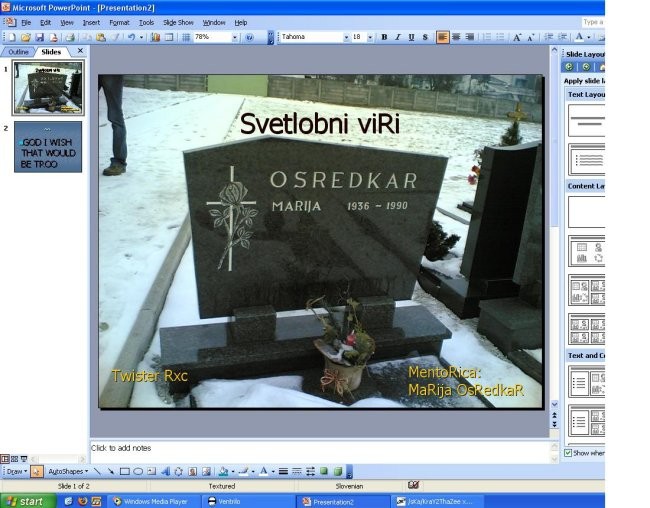Screen dimensions: 650x508
Task: Click the Open file folder icon
Action: (26, 37)
